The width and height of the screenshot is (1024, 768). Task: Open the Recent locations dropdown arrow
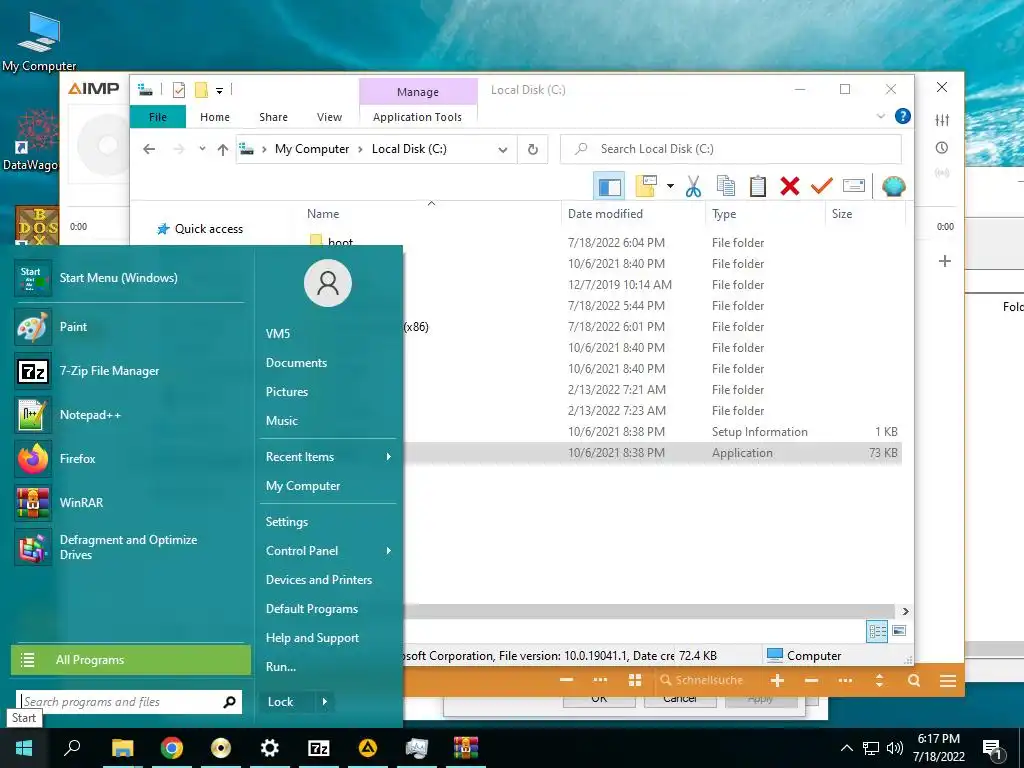pos(202,149)
